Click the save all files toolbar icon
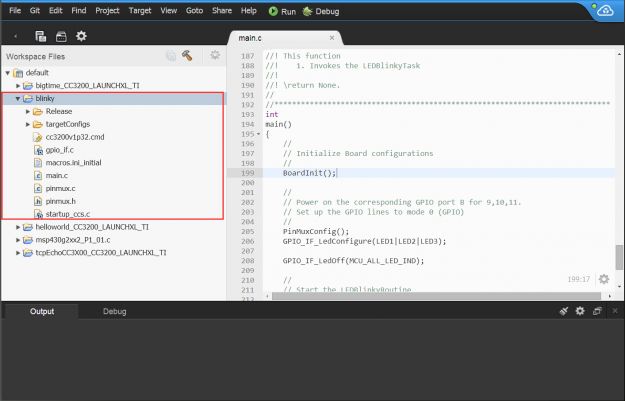Screen dimensions: 625x401 (41, 36)
